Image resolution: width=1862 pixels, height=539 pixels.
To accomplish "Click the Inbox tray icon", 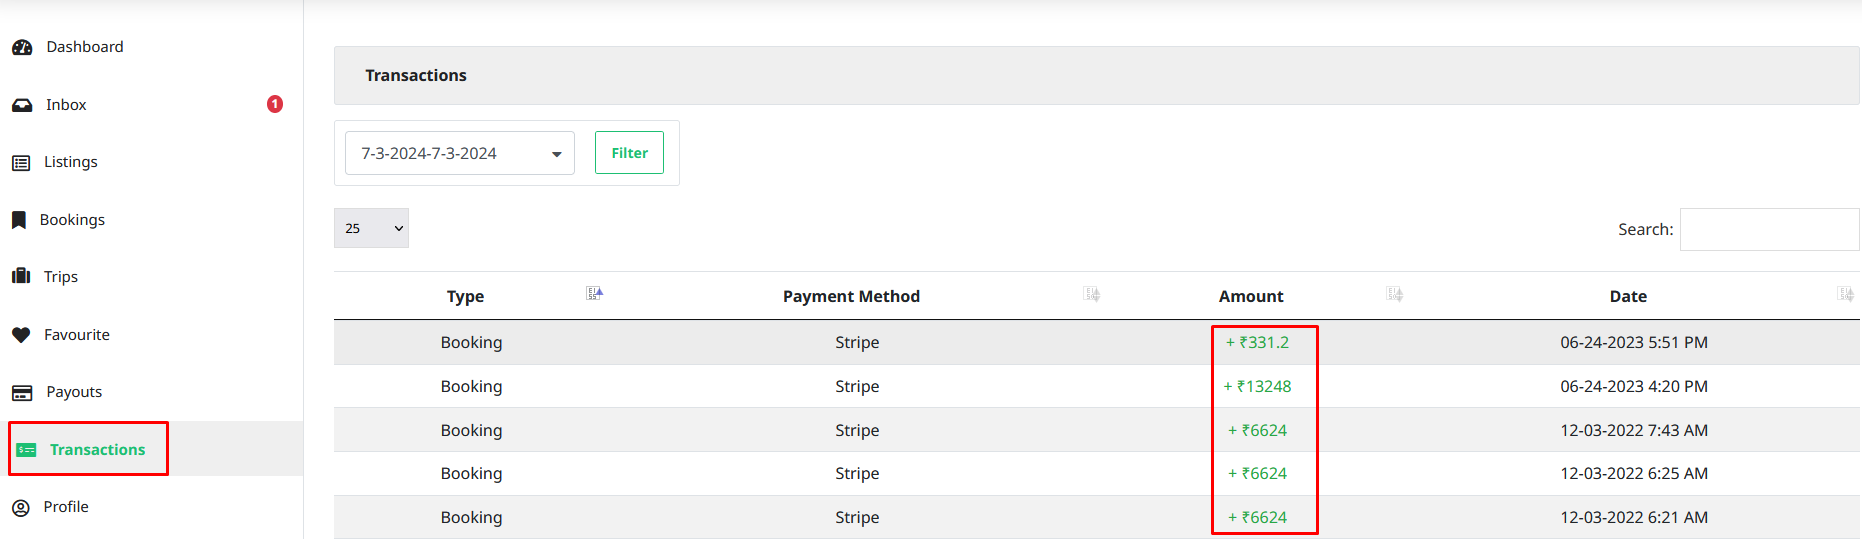I will [22, 105].
